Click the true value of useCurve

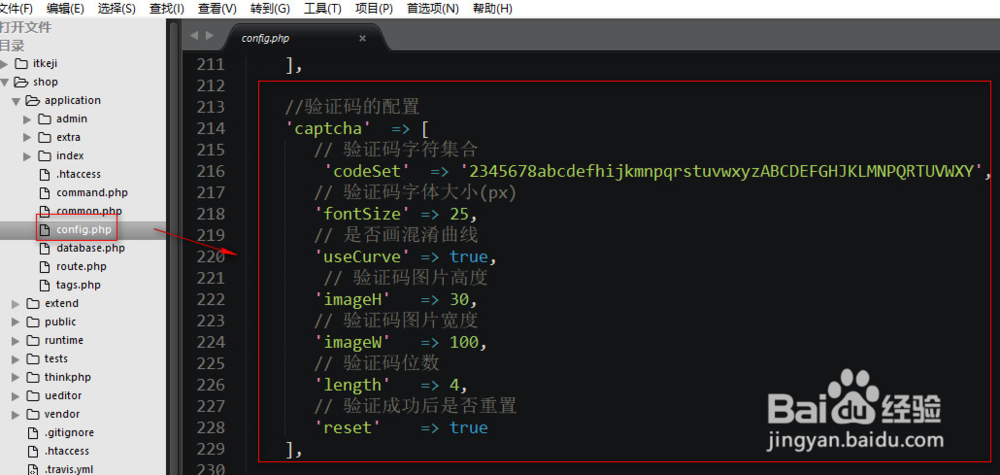469,256
